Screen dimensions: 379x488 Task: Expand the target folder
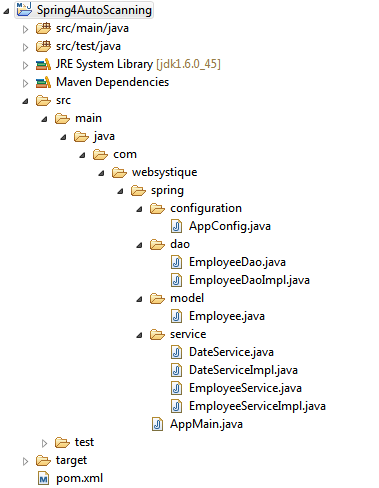click(25, 461)
